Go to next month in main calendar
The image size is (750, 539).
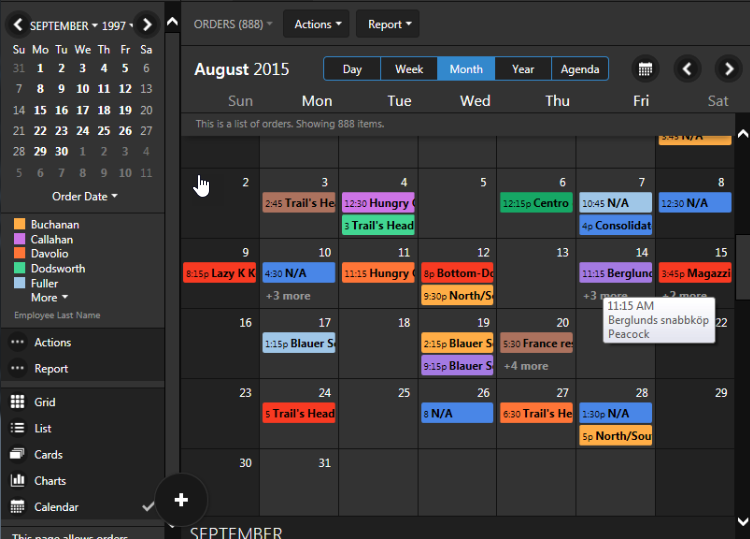coord(728,69)
